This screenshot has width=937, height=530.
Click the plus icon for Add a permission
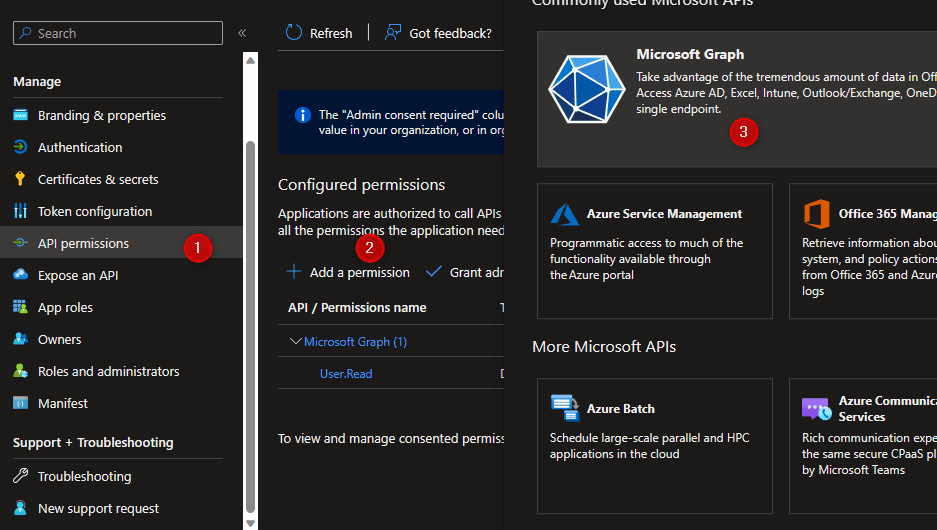(x=294, y=272)
